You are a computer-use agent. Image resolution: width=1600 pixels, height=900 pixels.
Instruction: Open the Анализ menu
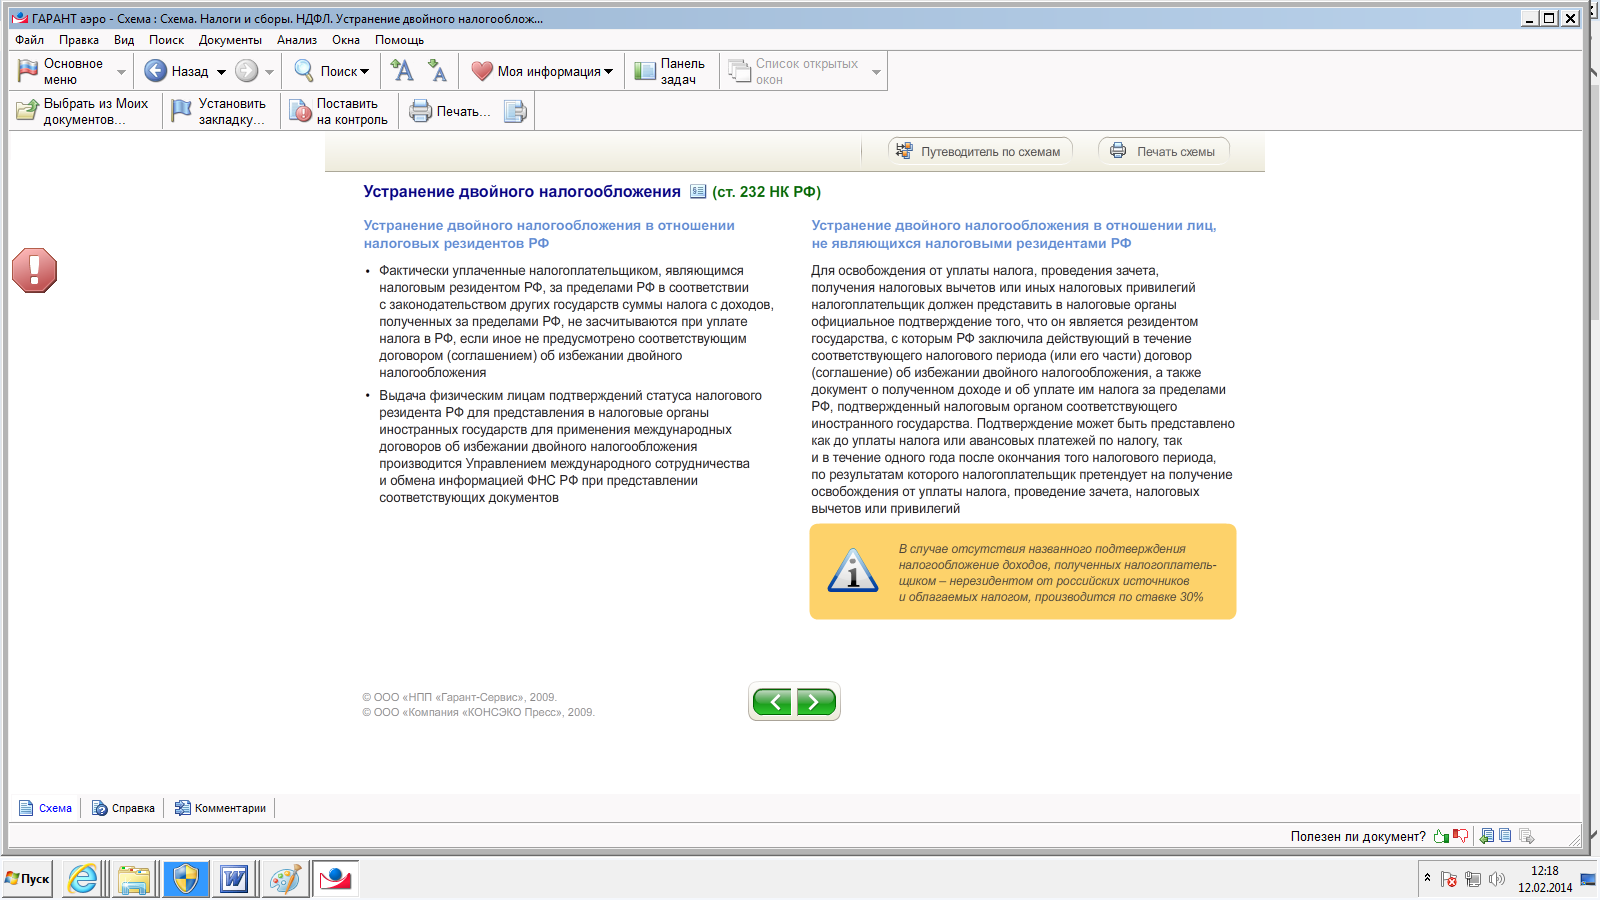pyautogui.click(x=297, y=40)
